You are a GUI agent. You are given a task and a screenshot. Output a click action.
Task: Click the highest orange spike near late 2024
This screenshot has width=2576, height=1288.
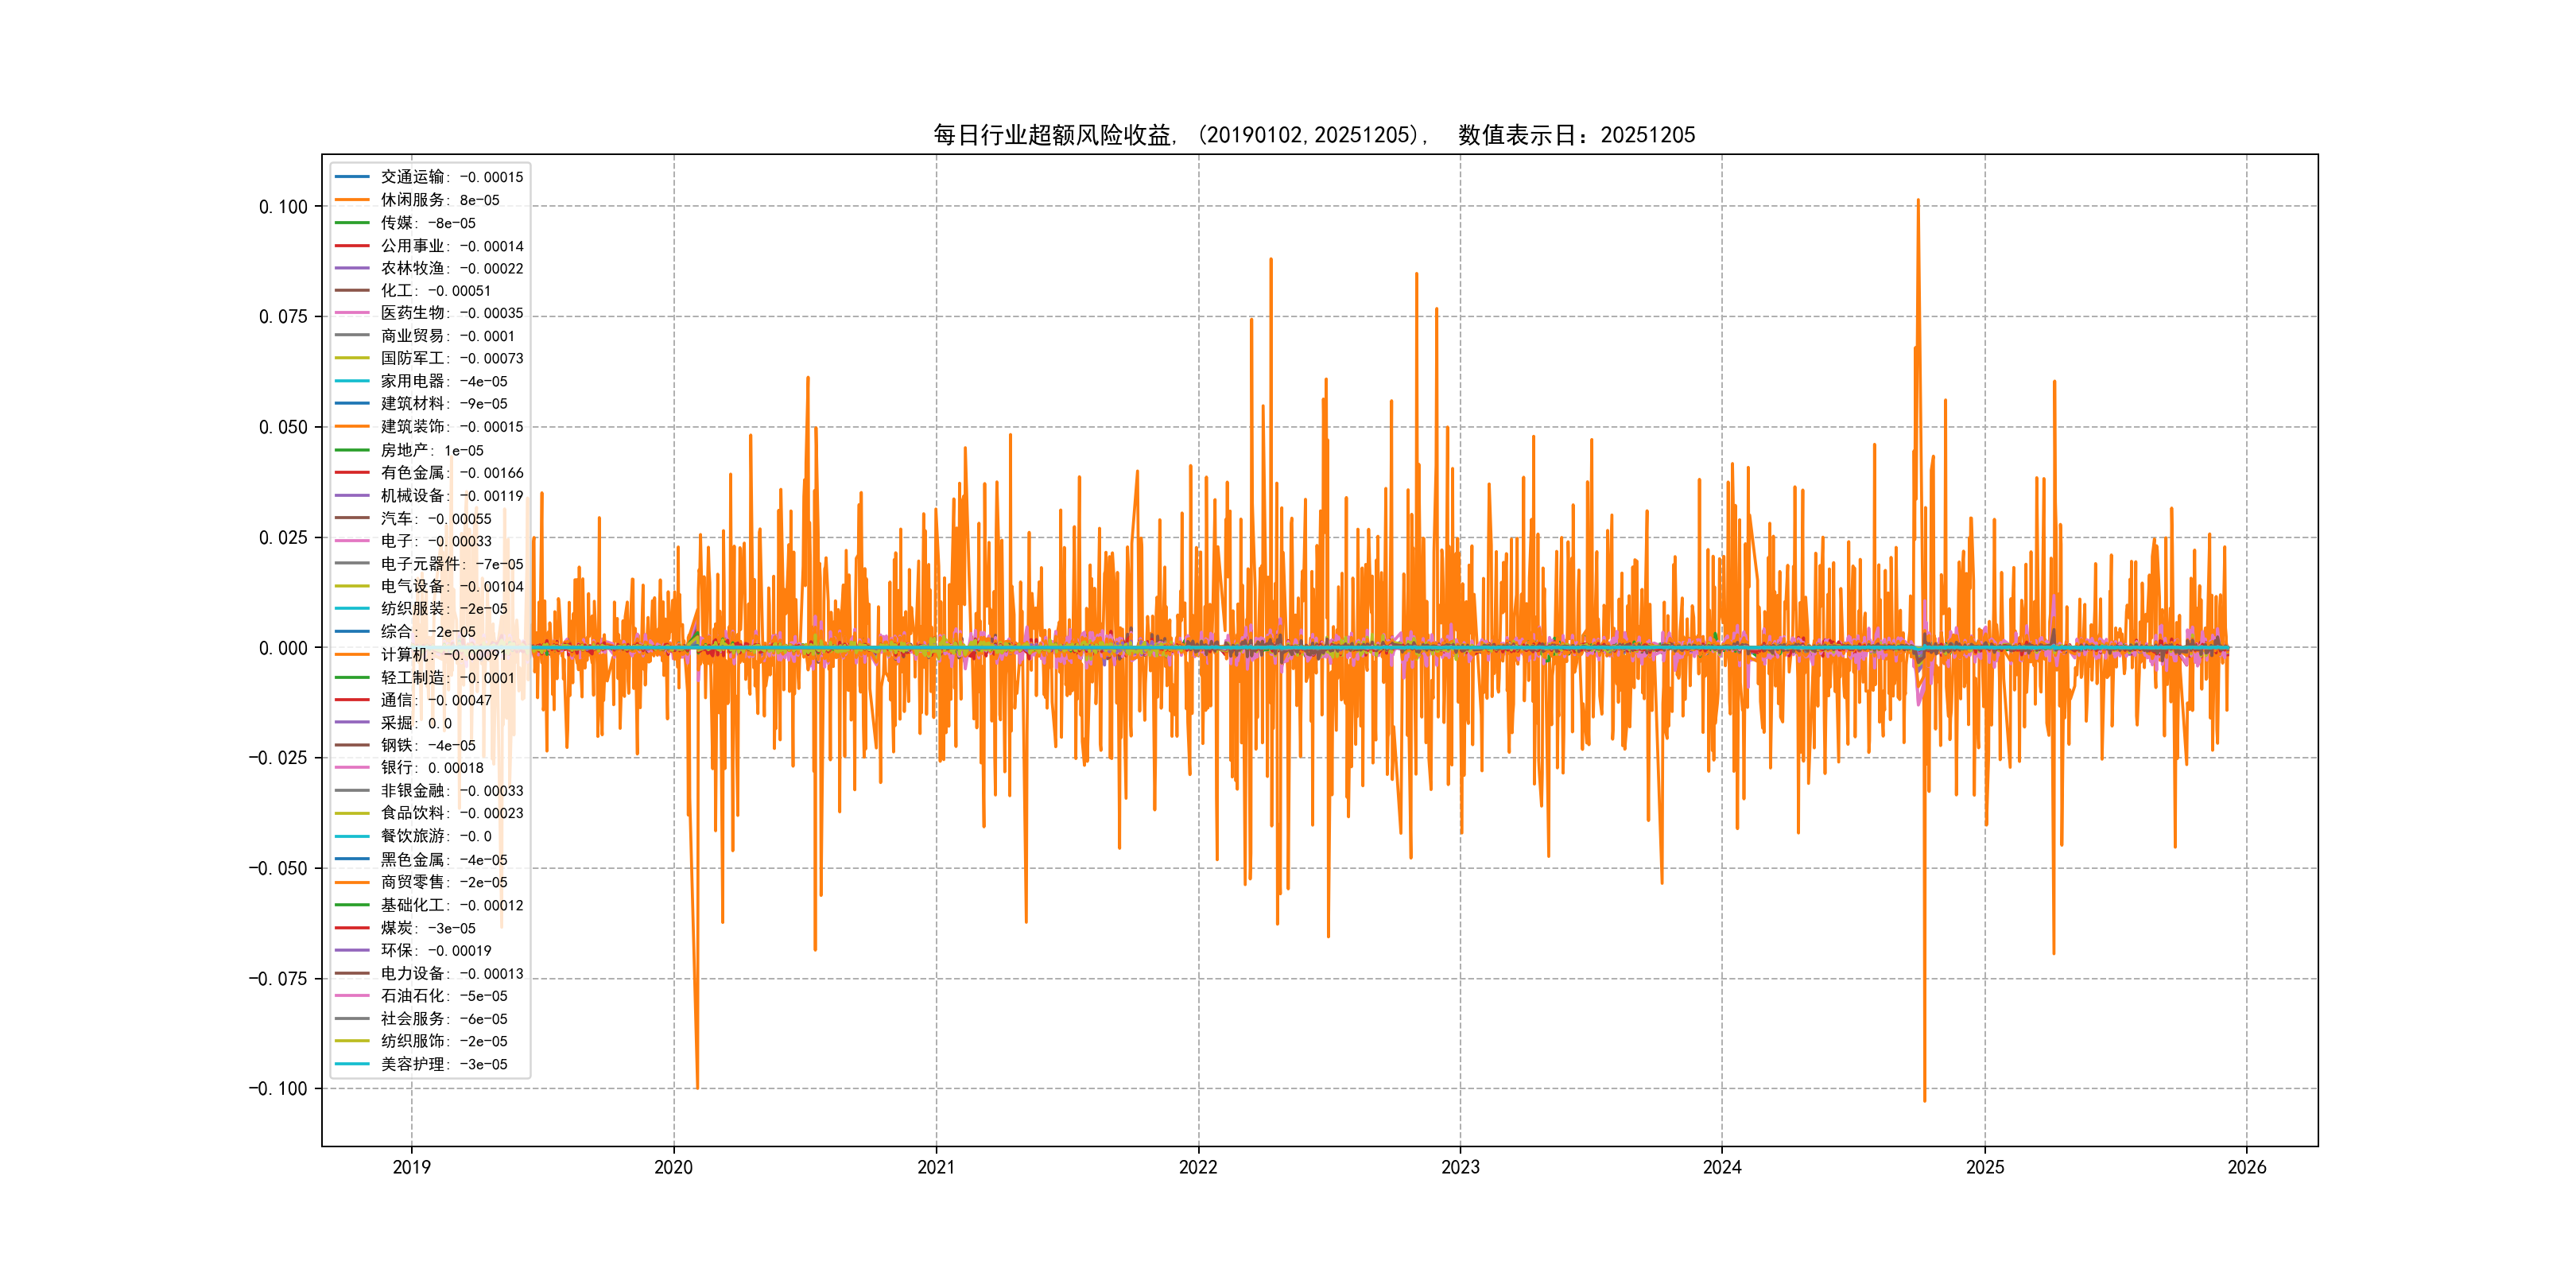(1917, 202)
